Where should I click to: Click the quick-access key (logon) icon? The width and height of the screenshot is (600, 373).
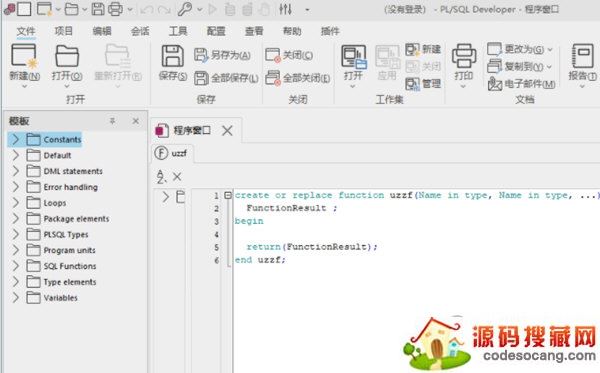pyautogui.click(x=185, y=9)
